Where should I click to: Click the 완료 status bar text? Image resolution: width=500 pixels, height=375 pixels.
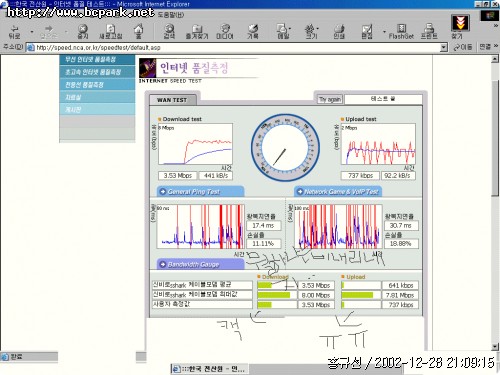point(16,357)
